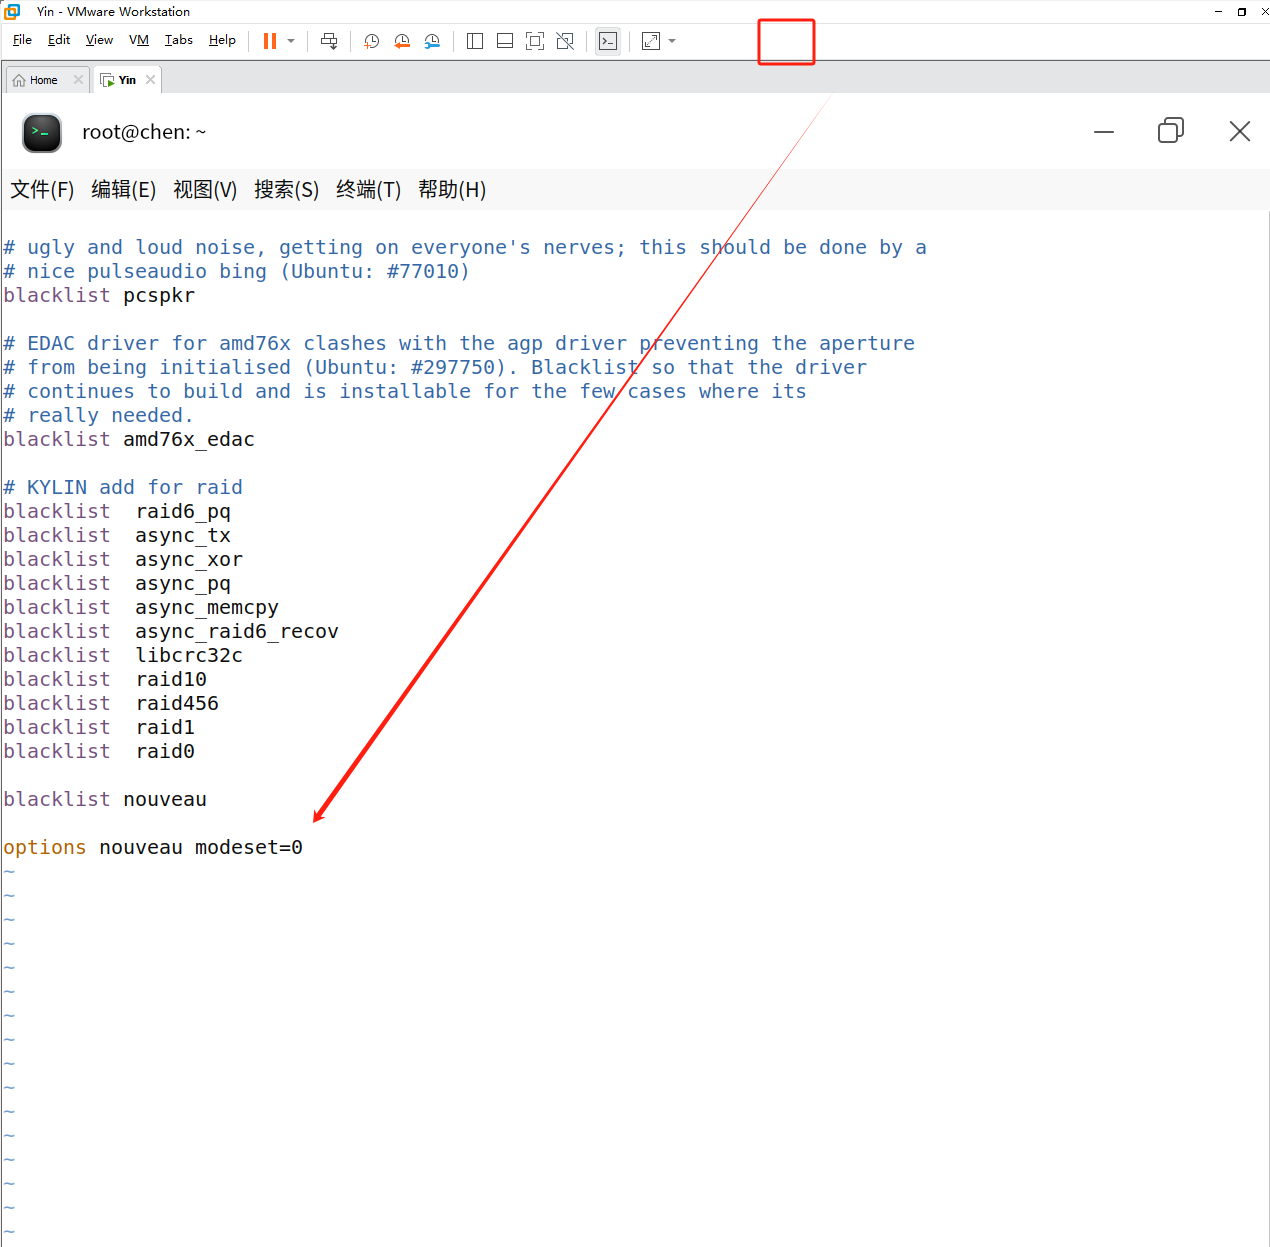Open the 搜索(S) search menu
The image size is (1270, 1247).
(286, 190)
